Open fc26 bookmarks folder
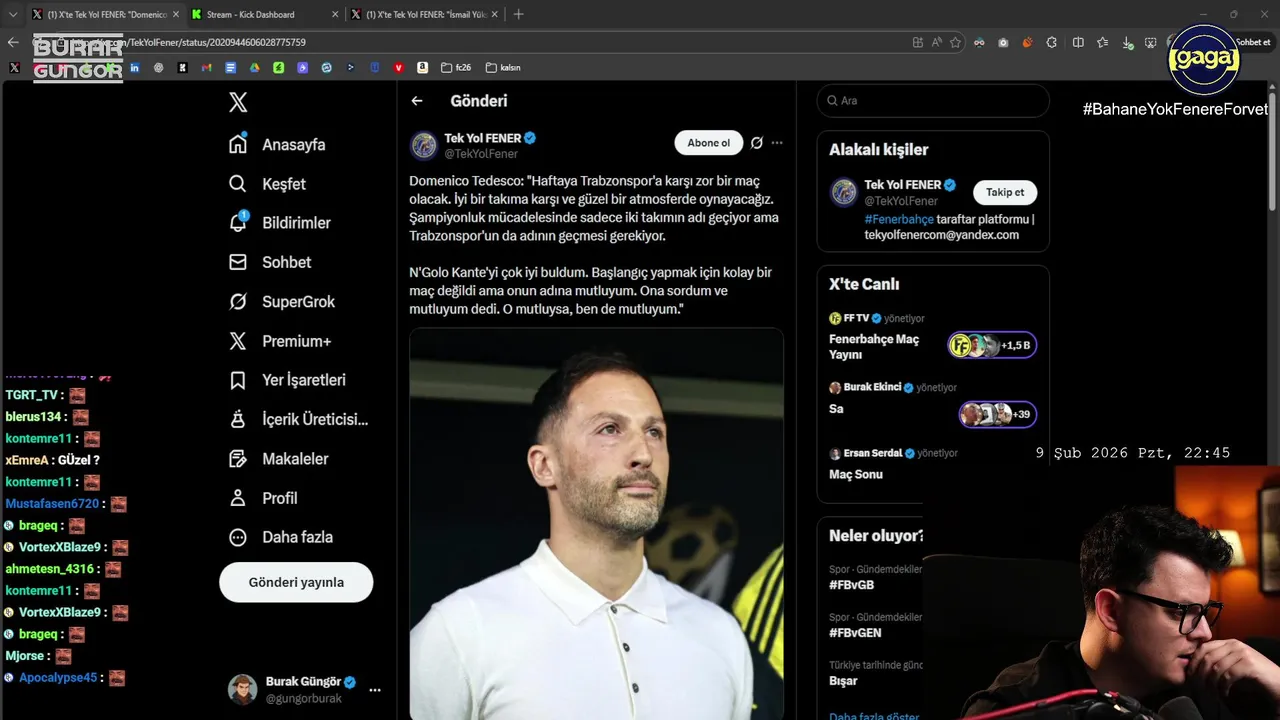Screen dimensions: 1280x720 (456, 67)
